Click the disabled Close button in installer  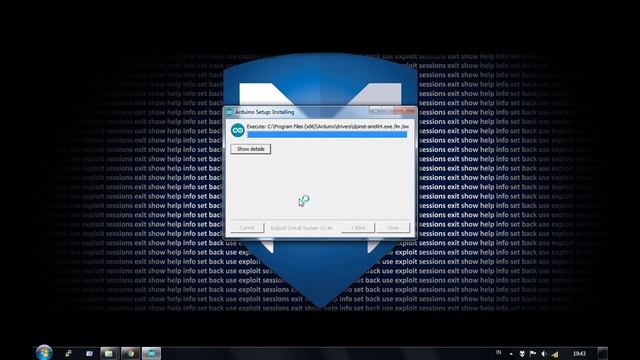click(x=393, y=227)
